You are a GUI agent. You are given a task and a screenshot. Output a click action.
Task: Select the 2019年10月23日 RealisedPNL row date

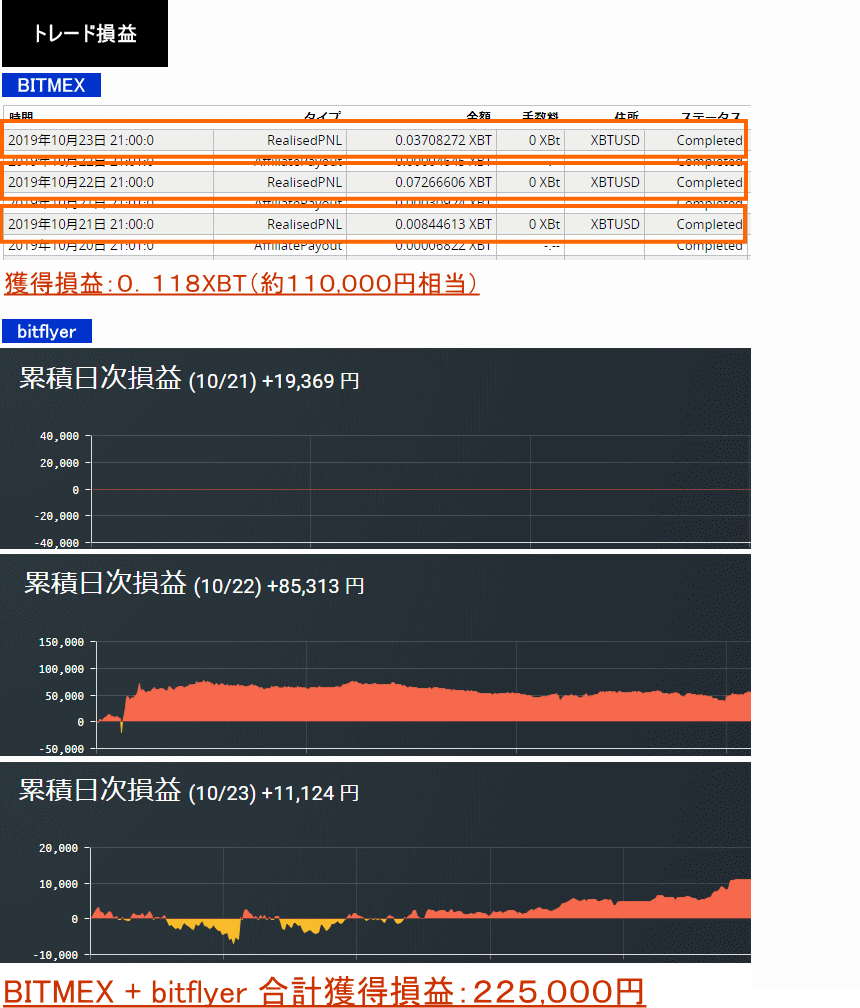tap(81, 140)
